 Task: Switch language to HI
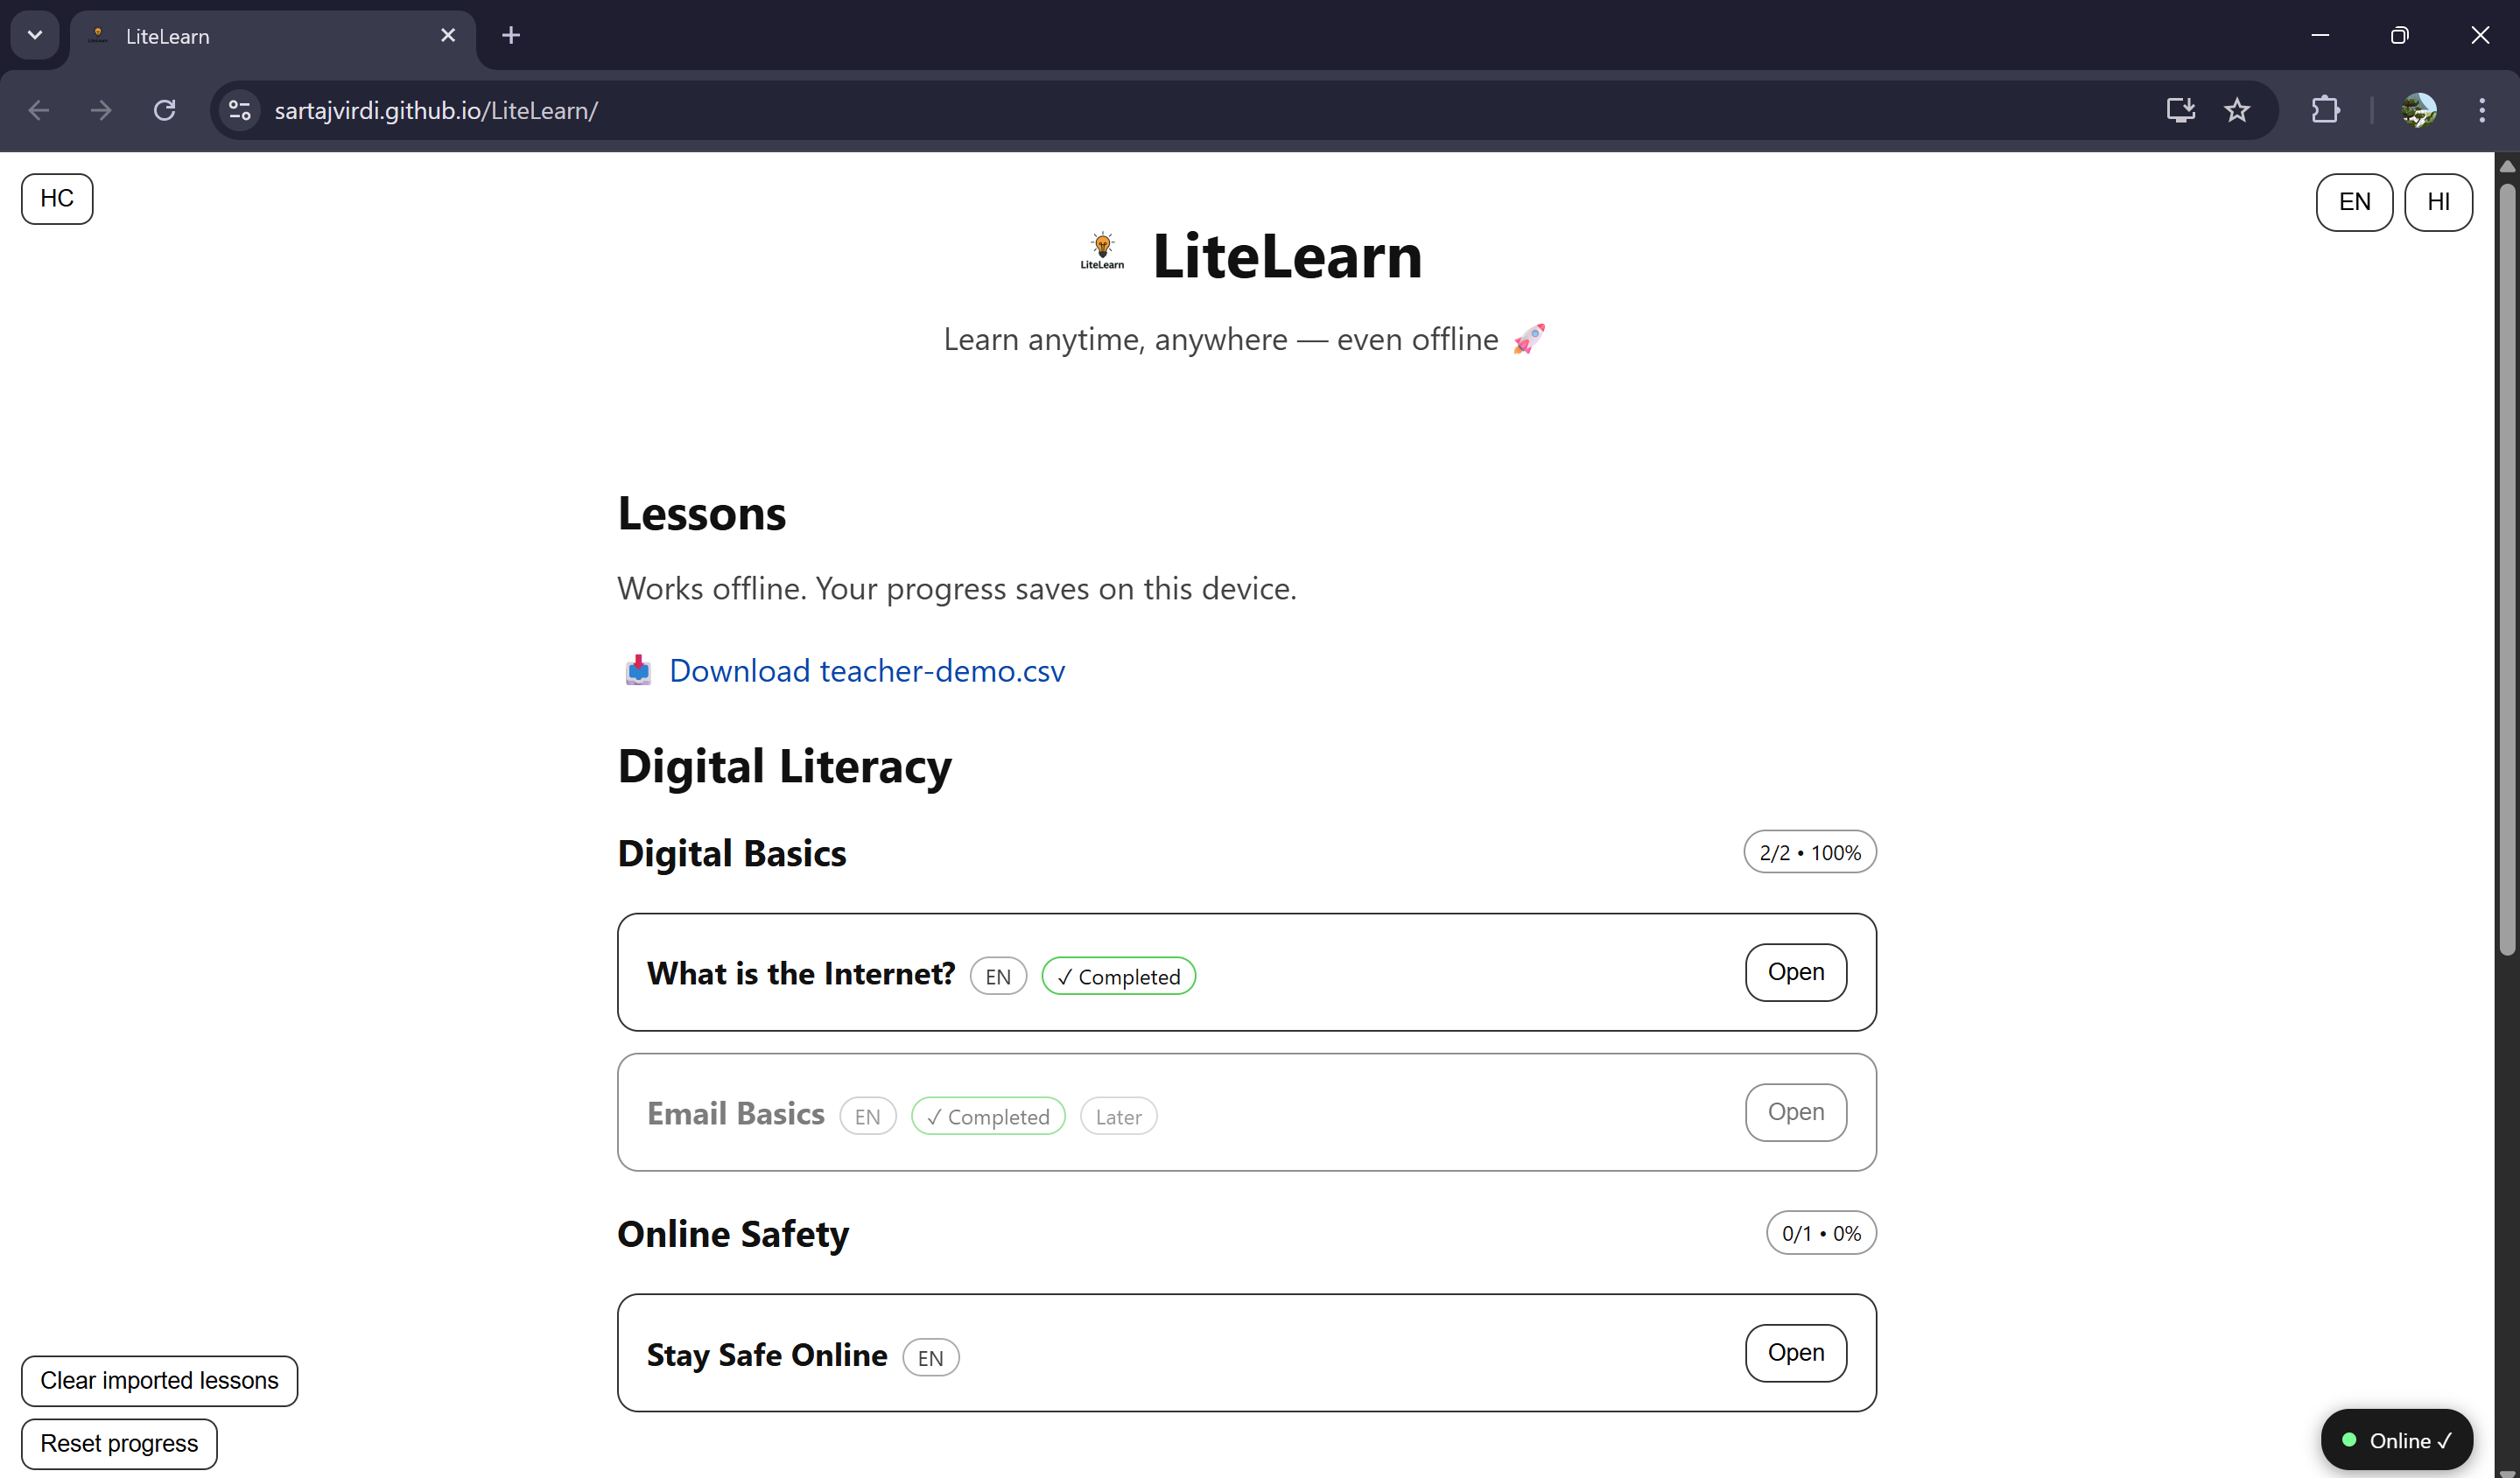point(2437,202)
